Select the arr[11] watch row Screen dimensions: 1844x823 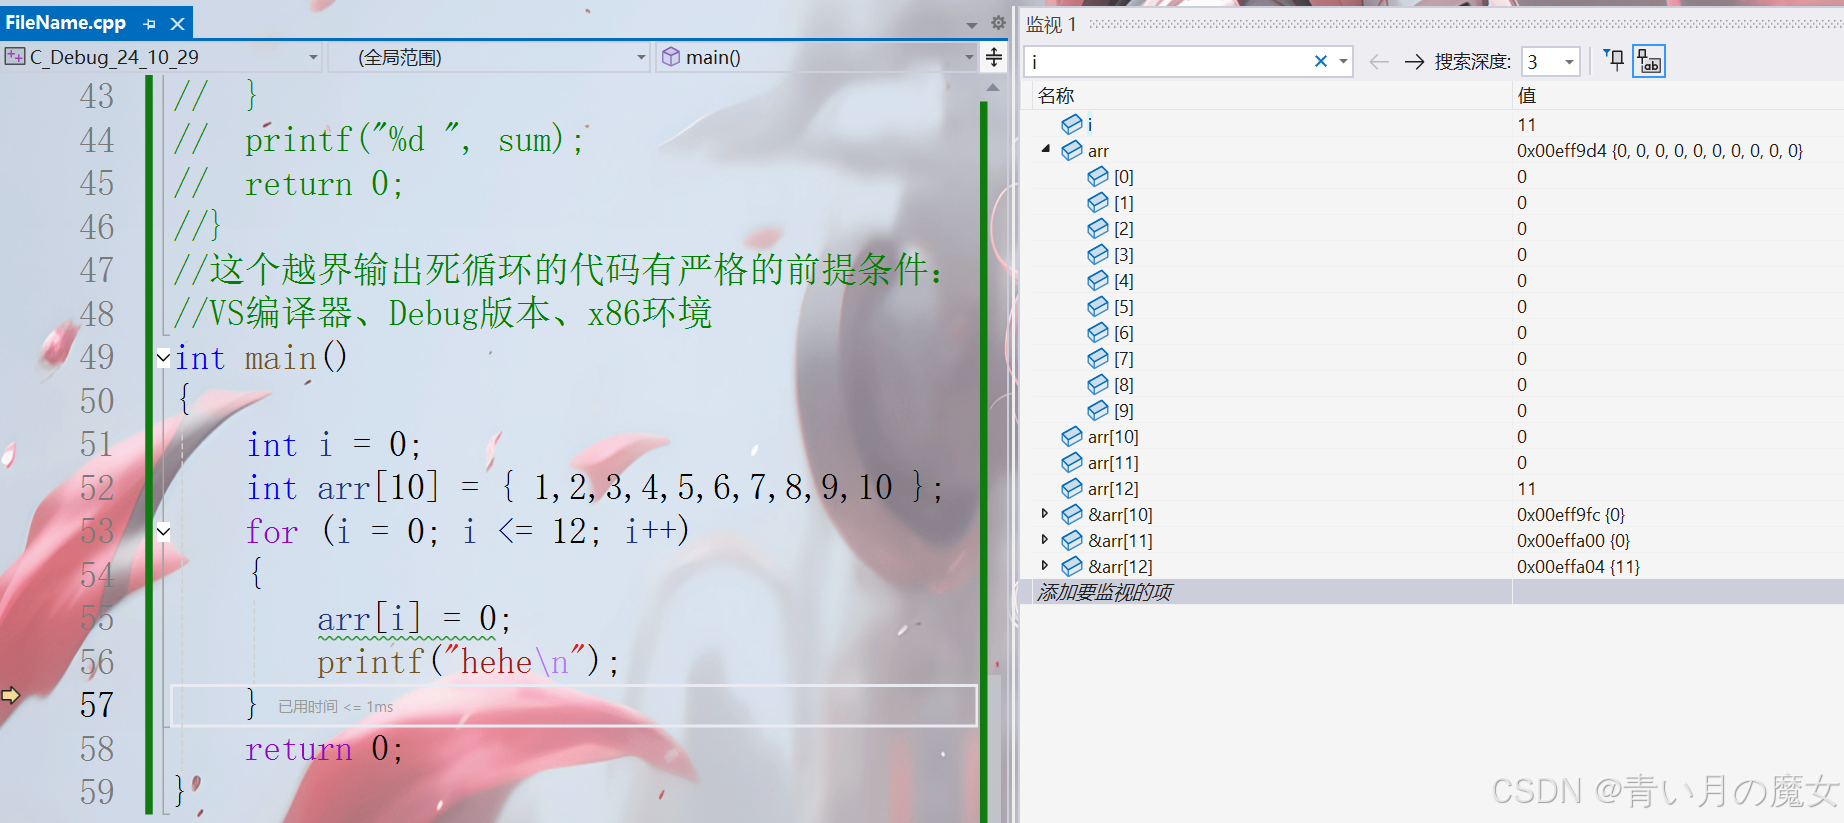click(1433, 462)
